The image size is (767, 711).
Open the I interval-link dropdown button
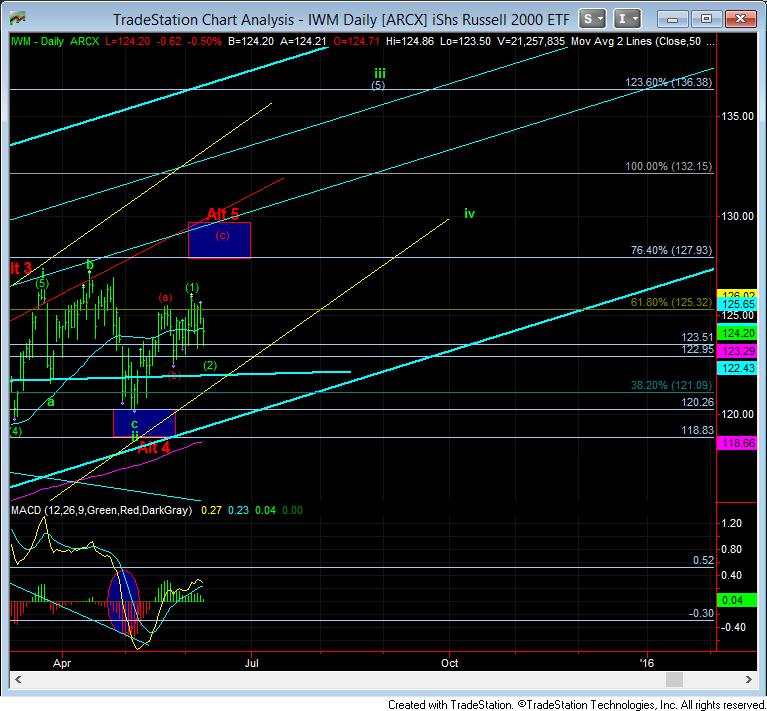click(627, 19)
